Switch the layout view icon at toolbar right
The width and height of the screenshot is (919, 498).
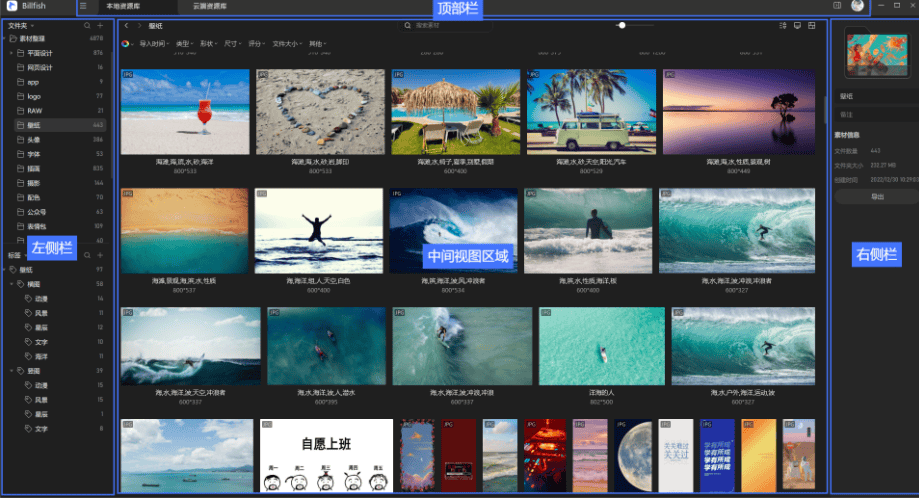tap(811, 25)
